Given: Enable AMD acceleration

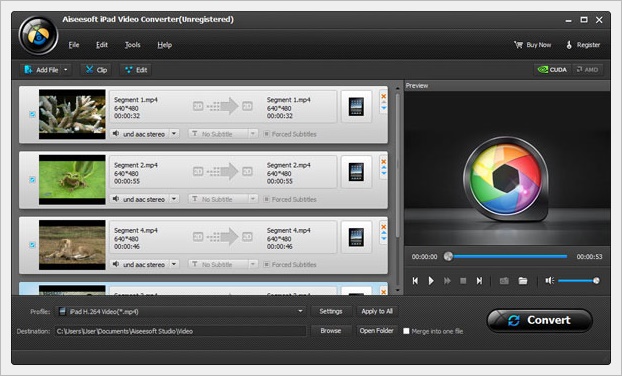Looking at the screenshot, I should [x=588, y=70].
